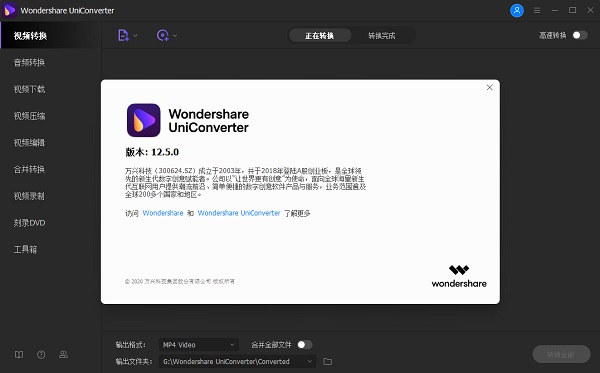This screenshot has width=600, height=373.
Task: Open the MP4 Video output format dropdown
Action: 199,345
